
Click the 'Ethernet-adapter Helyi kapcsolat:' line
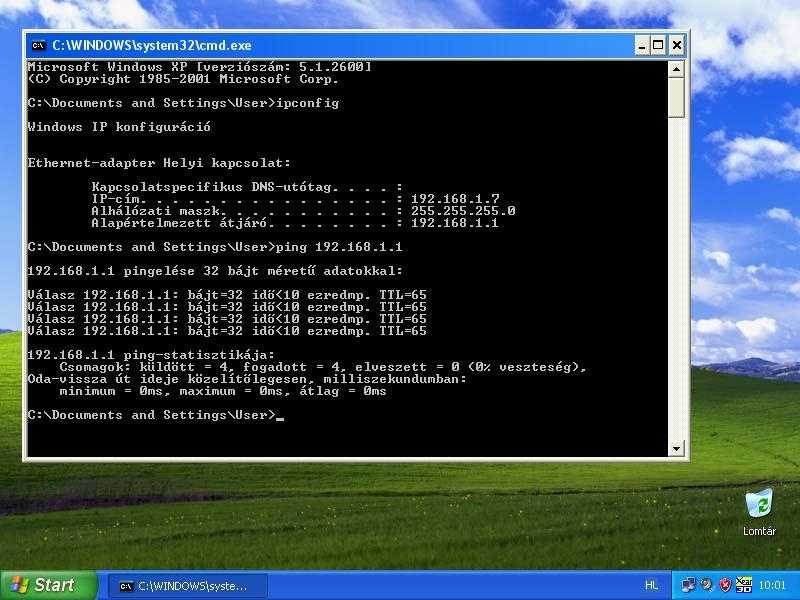[159, 163]
